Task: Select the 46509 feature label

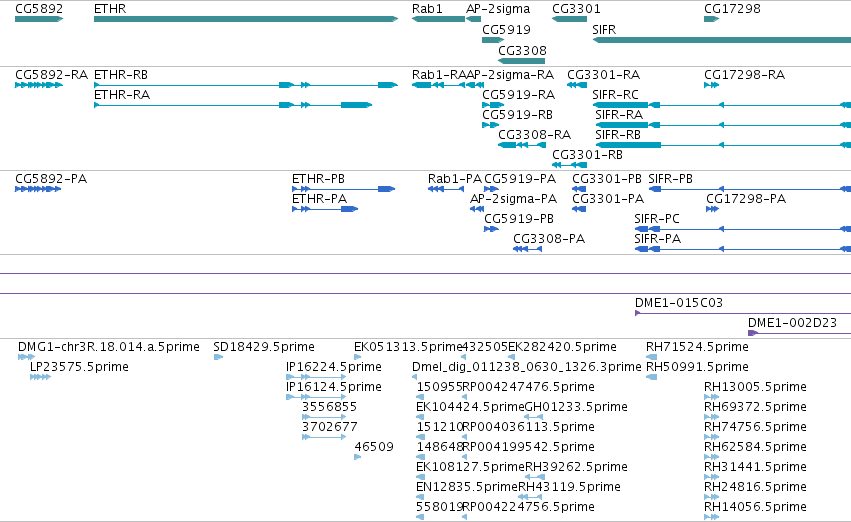Action: [374, 447]
